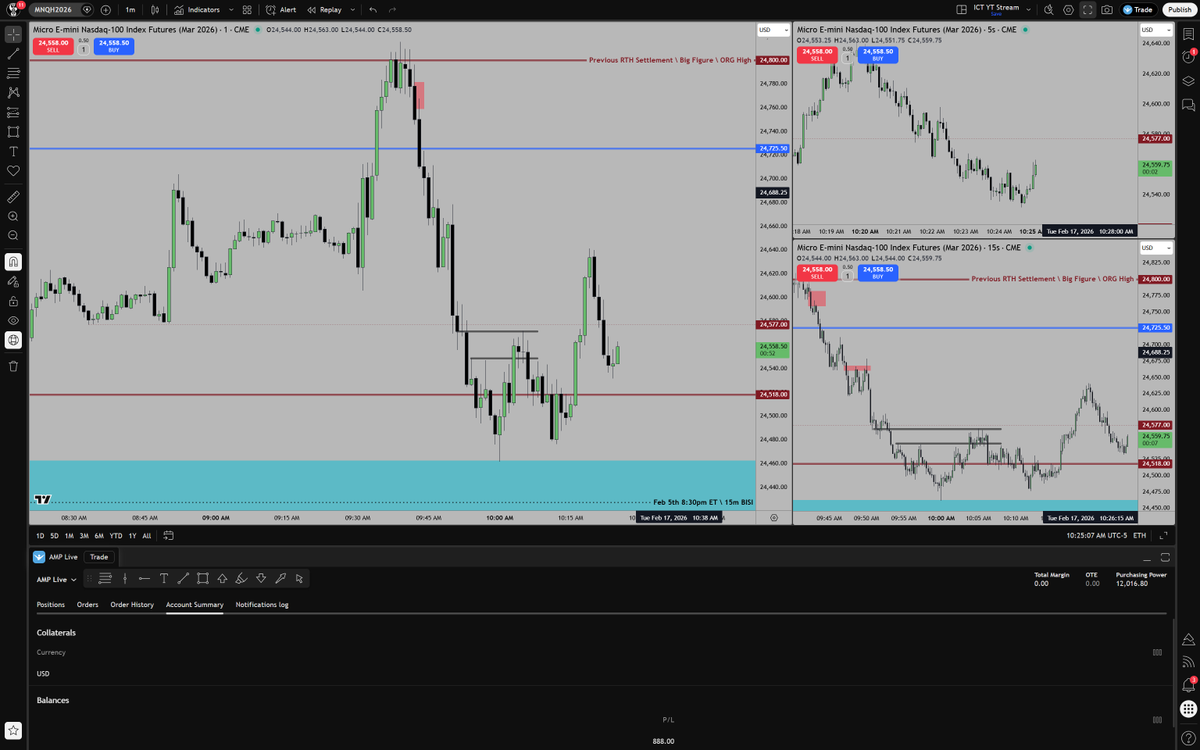1200x750 pixels.
Task: Open the candles chart style selector
Action: [x=154, y=9]
